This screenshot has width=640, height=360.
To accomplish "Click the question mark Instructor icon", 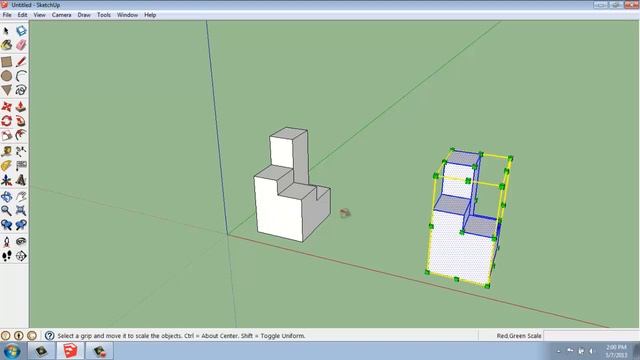I will 49,336.
